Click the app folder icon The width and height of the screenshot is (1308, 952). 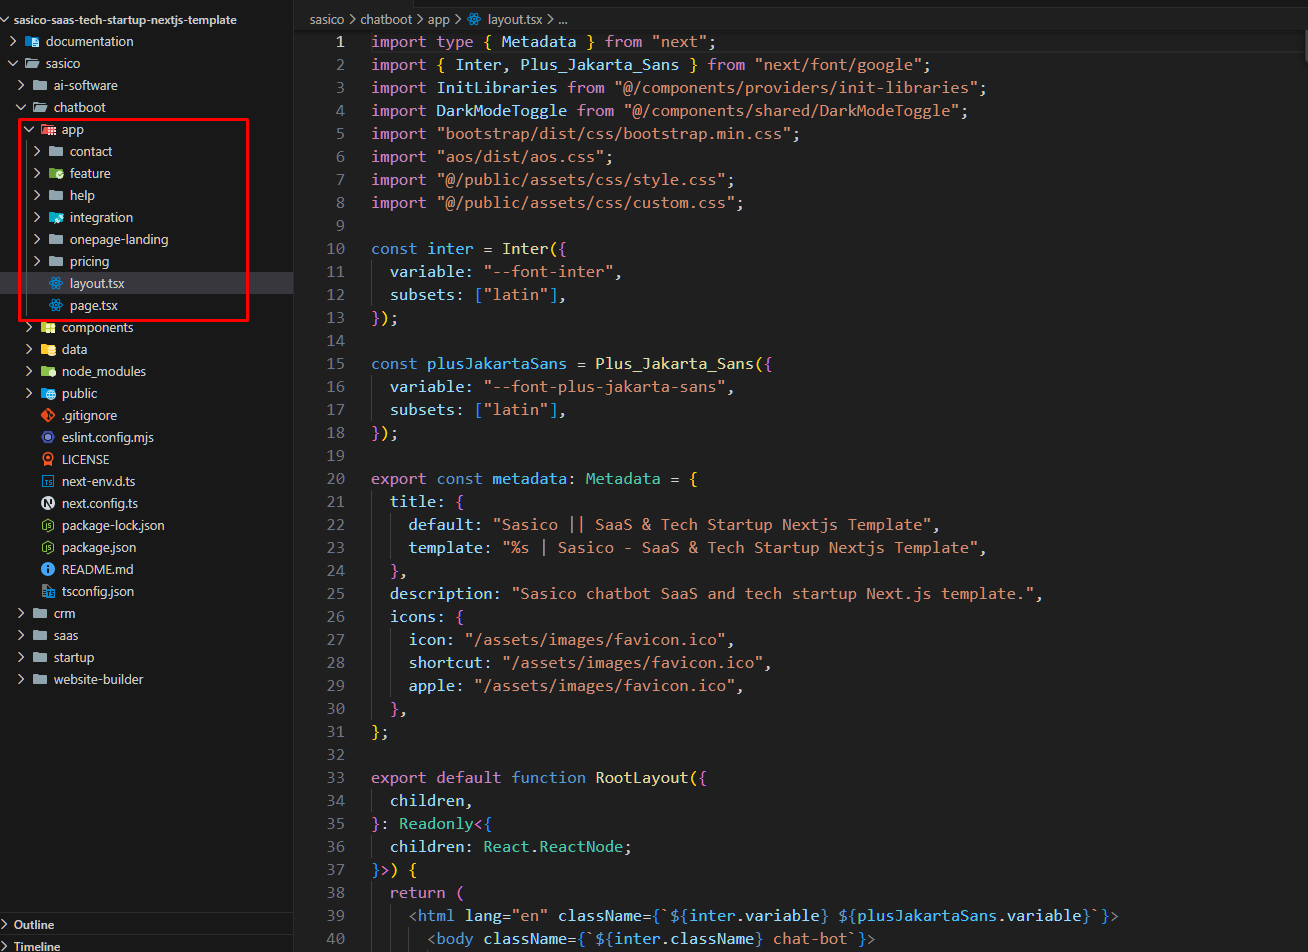click(48, 129)
